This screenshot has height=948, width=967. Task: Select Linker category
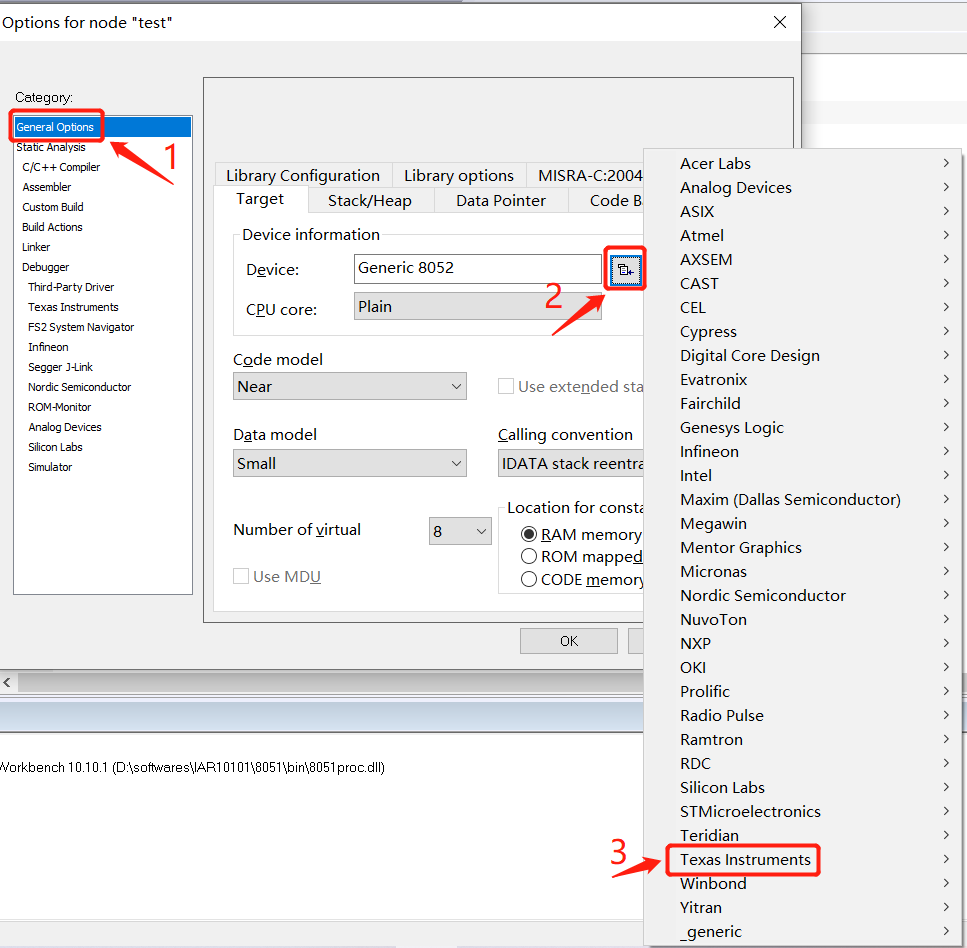36,247
